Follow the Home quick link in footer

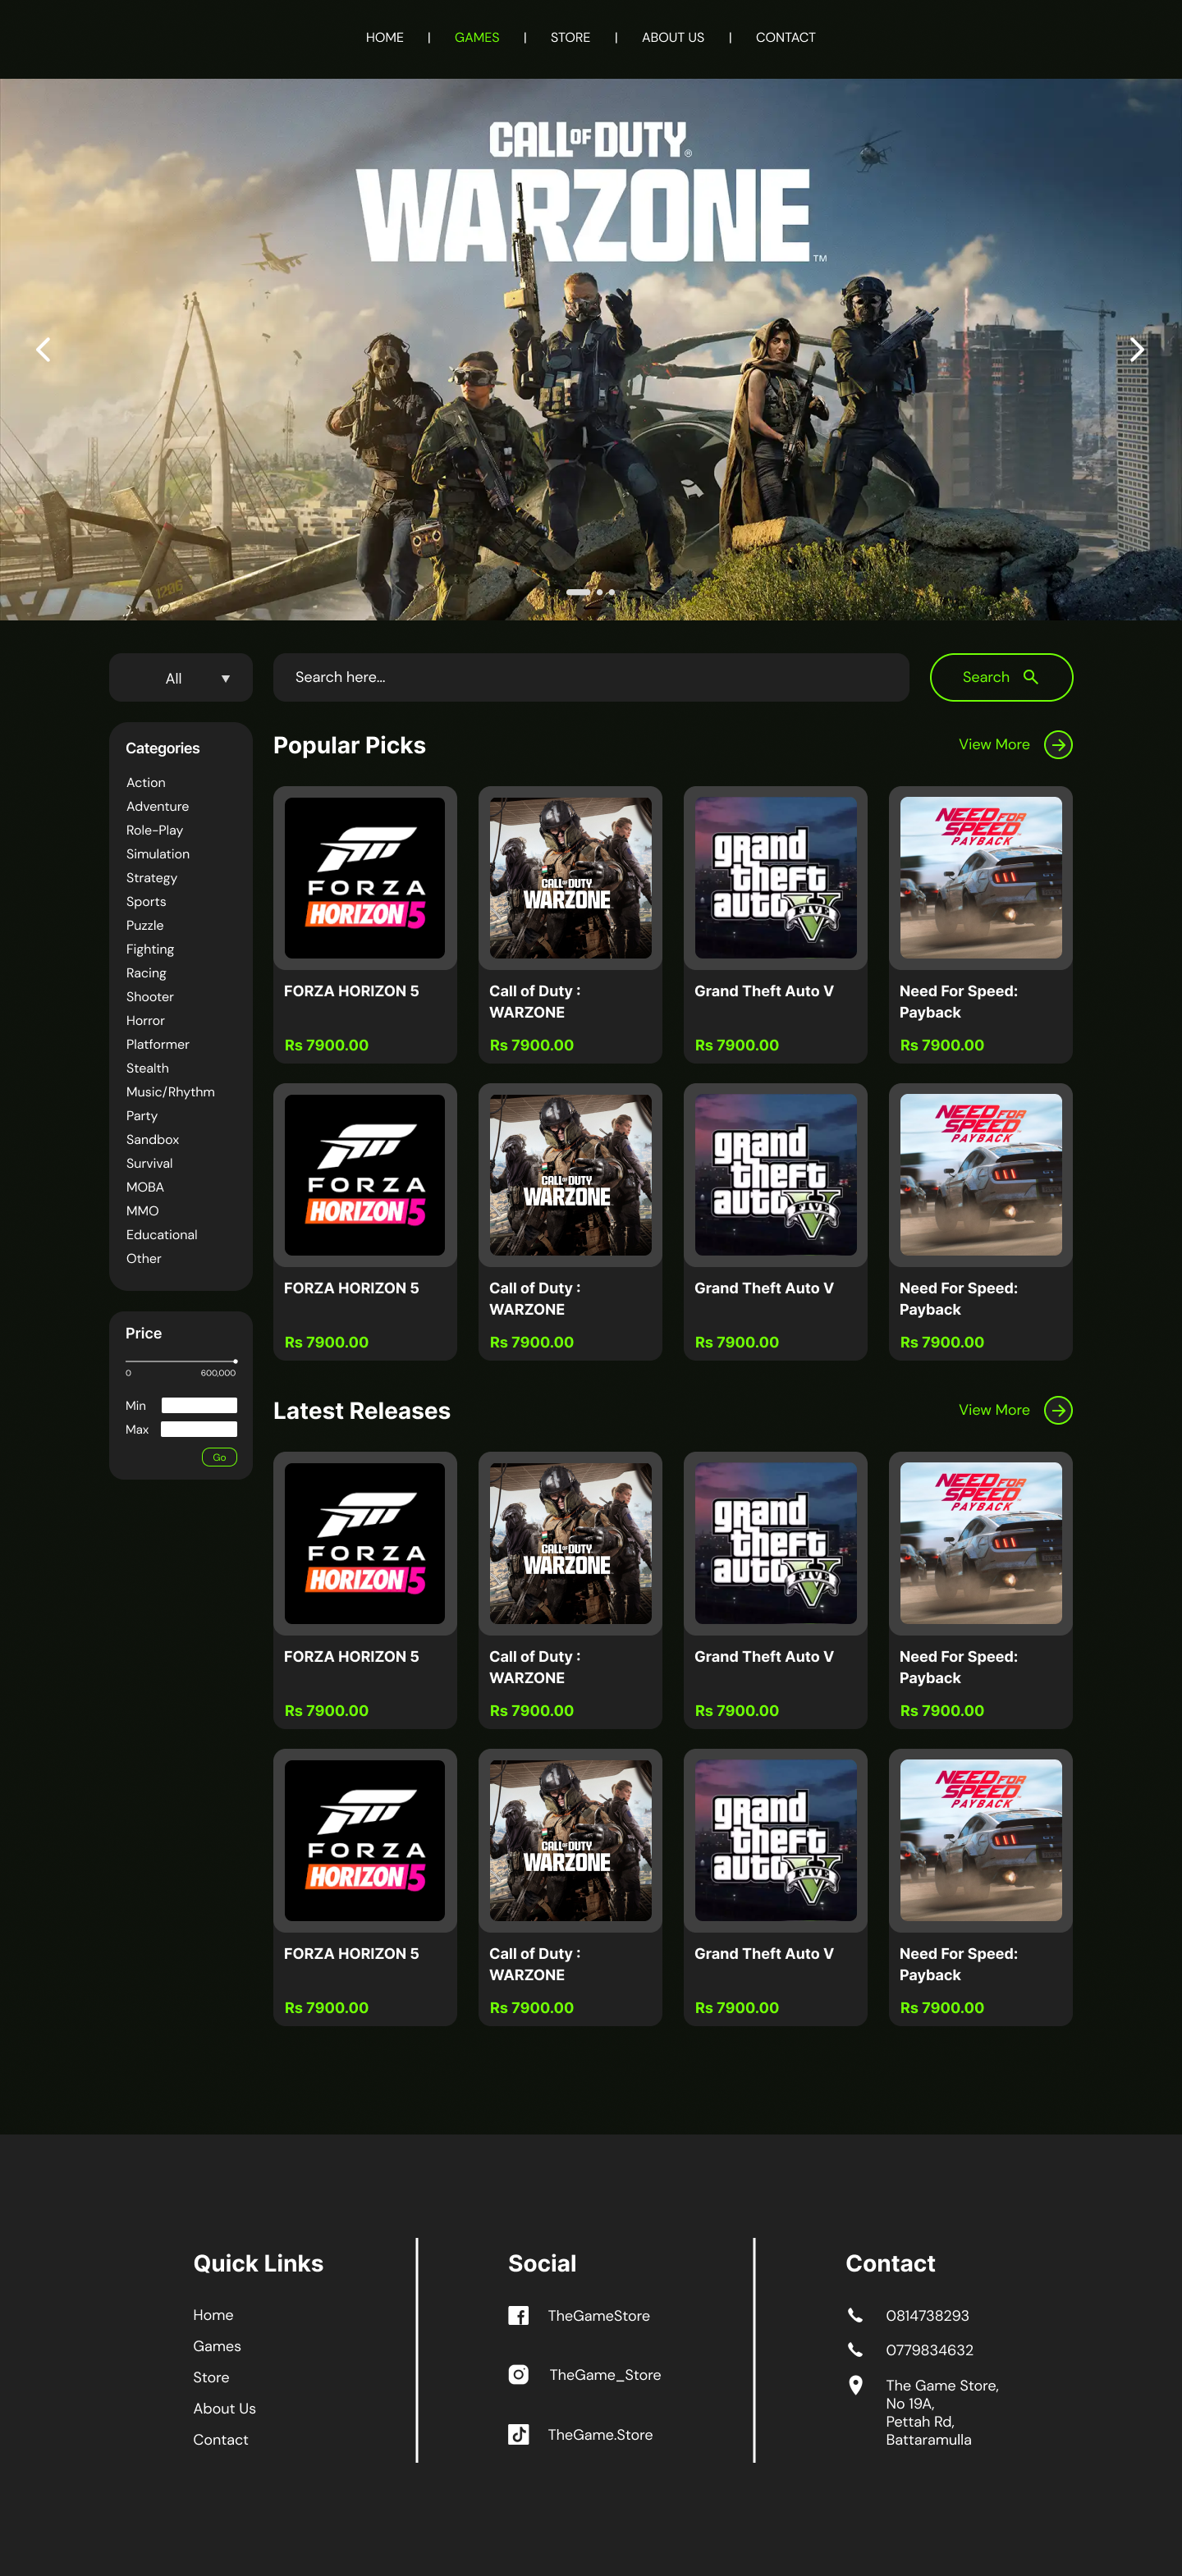[213, 2316]
